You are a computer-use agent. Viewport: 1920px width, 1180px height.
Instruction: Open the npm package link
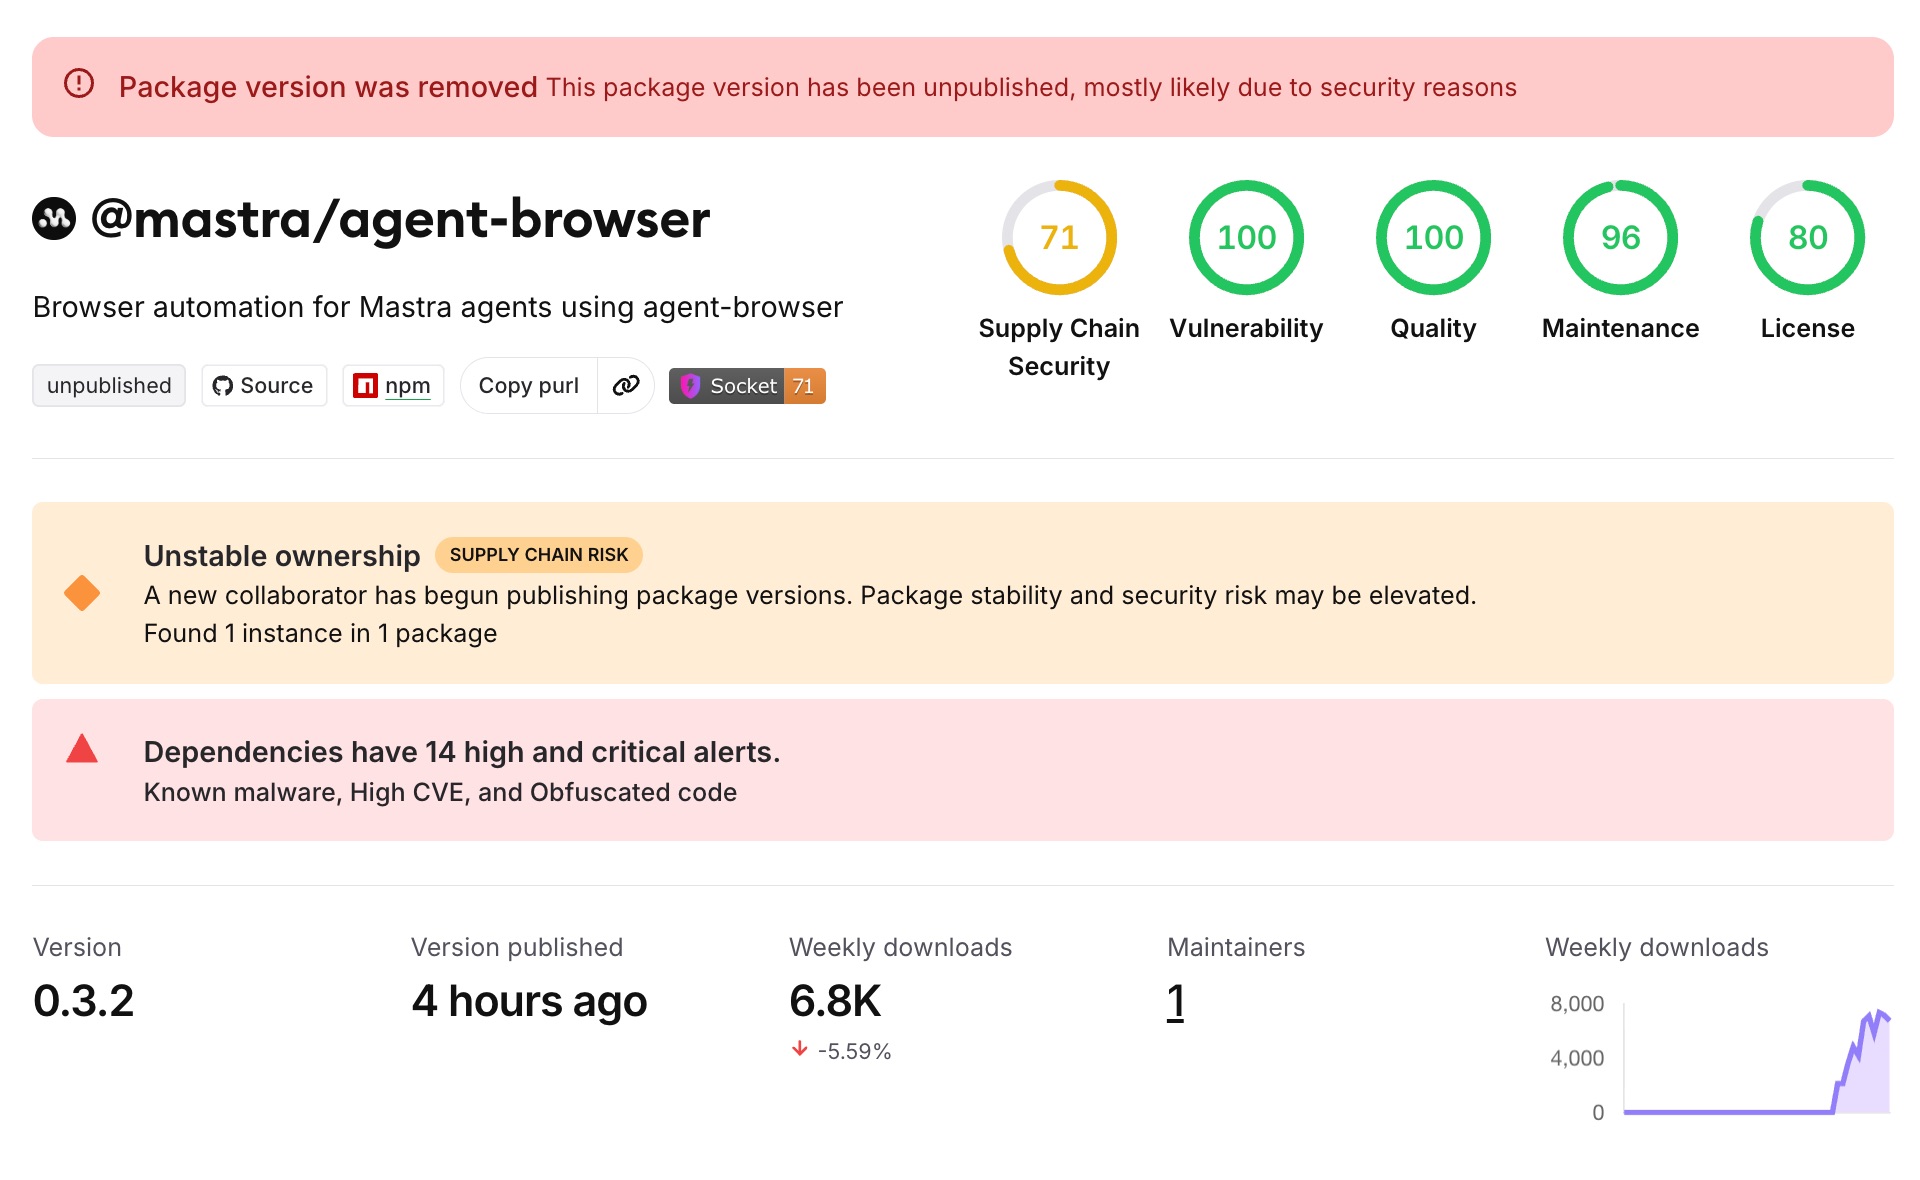pos(393,385)
